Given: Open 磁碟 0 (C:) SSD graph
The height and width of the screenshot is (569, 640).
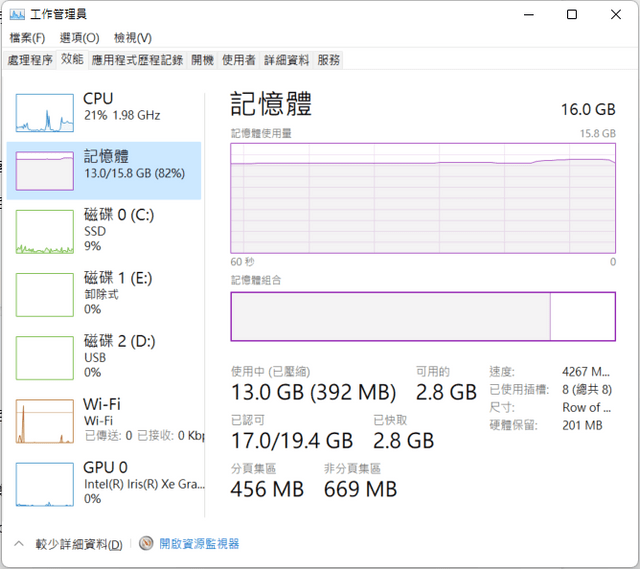Looking at the screenshot, I should tap(44, 231).
